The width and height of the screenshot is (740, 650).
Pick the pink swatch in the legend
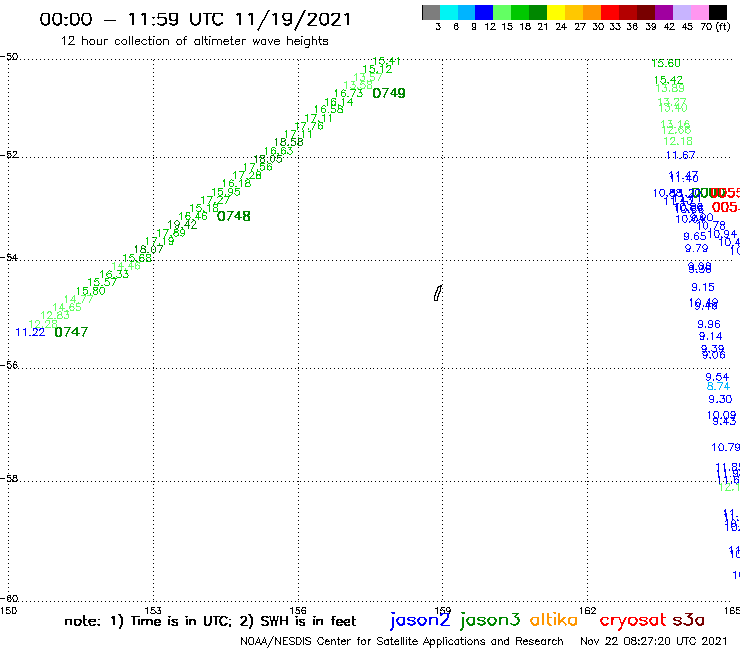pyautogui.click(x=699, y=12)
